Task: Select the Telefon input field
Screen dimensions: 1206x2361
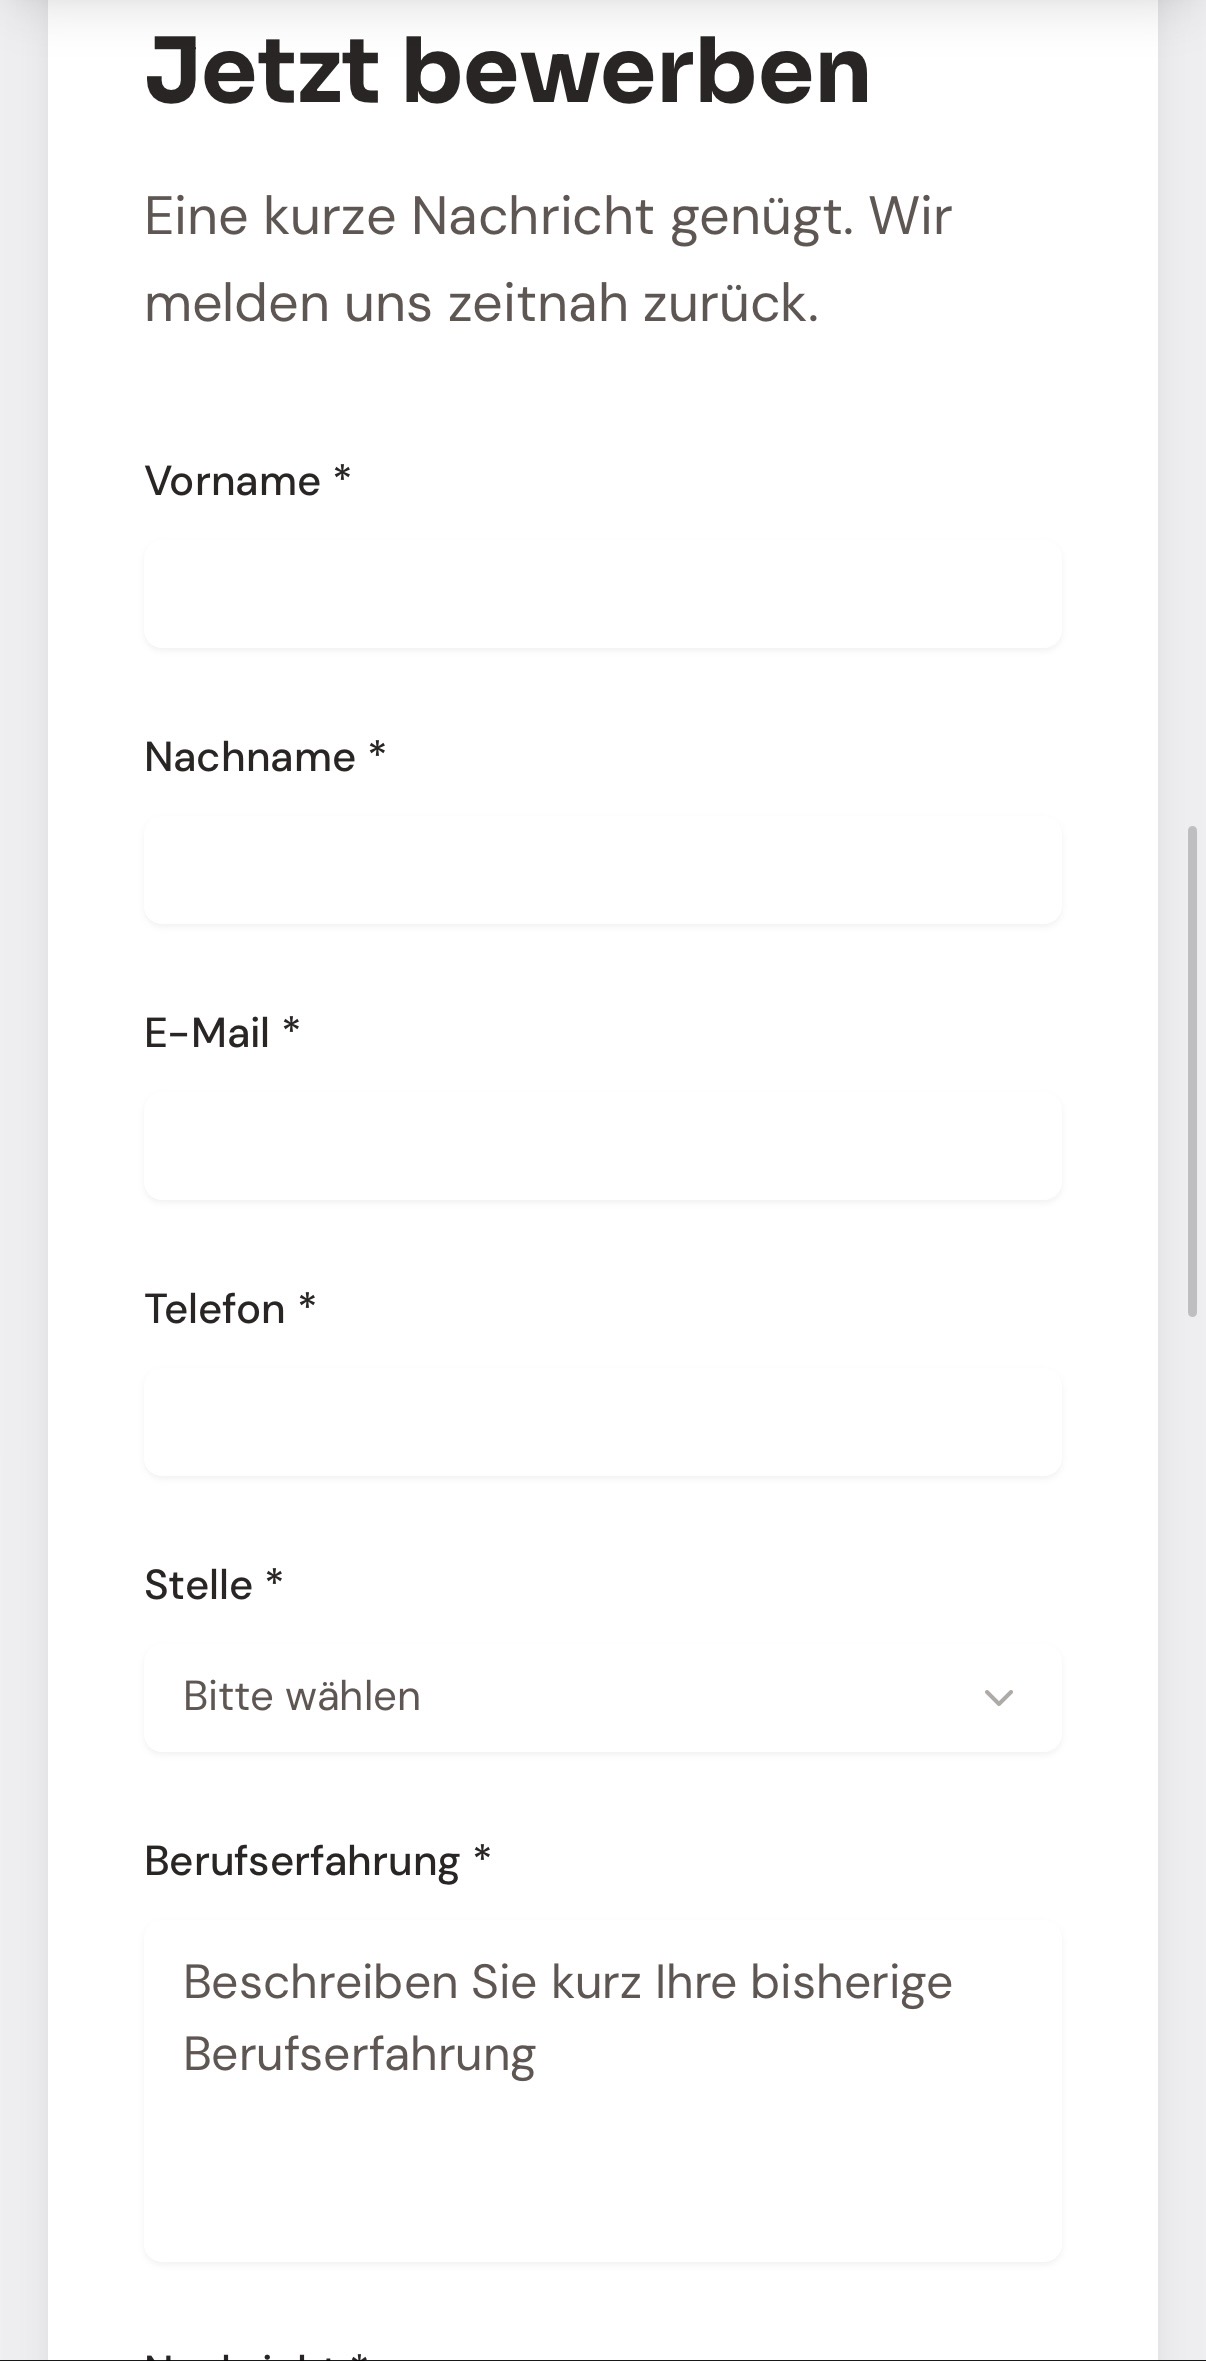Action: pos(602,1421)
